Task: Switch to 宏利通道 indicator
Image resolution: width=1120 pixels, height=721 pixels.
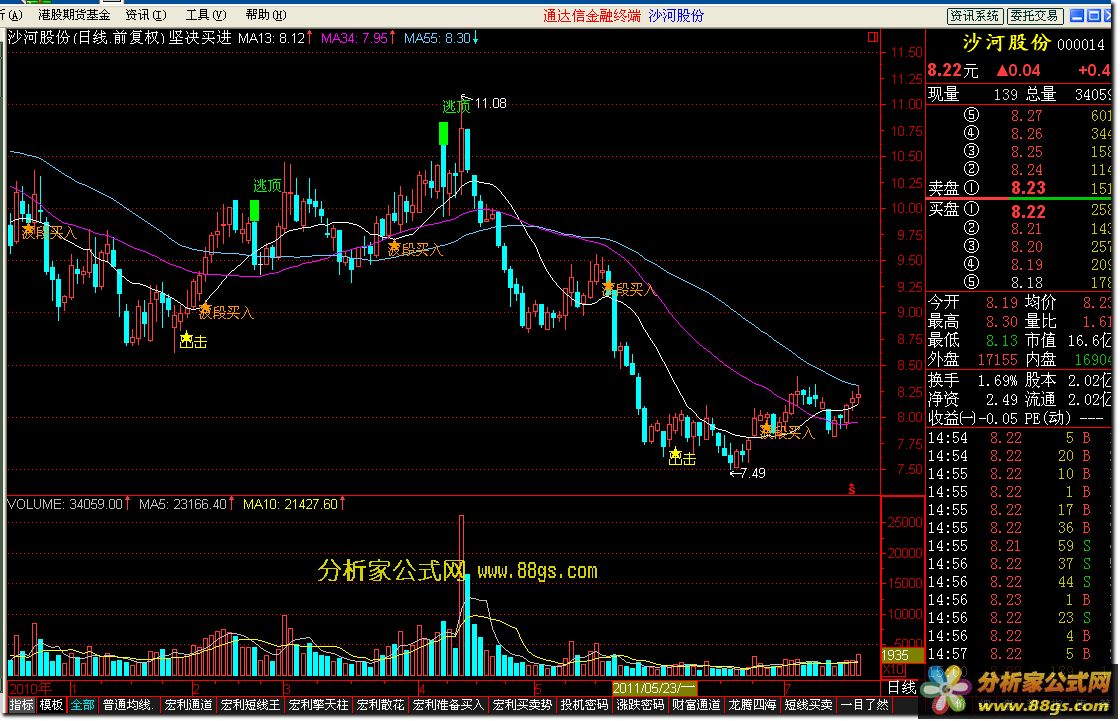Action: tap(189, 705)
